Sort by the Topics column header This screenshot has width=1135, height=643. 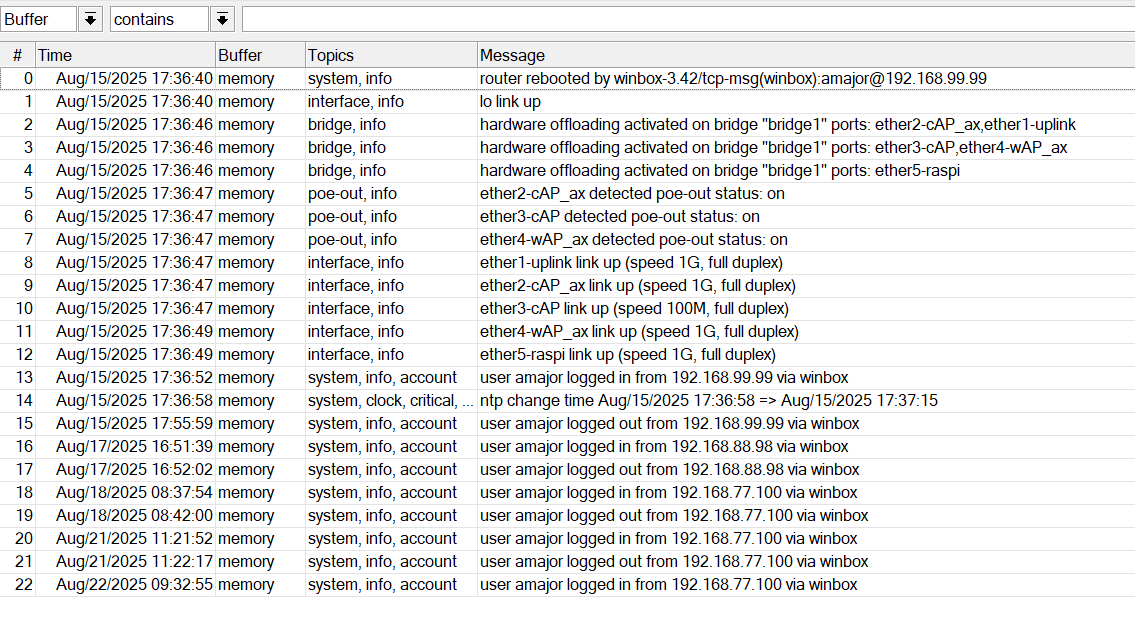pyautogui.click(x=390, y=56)
